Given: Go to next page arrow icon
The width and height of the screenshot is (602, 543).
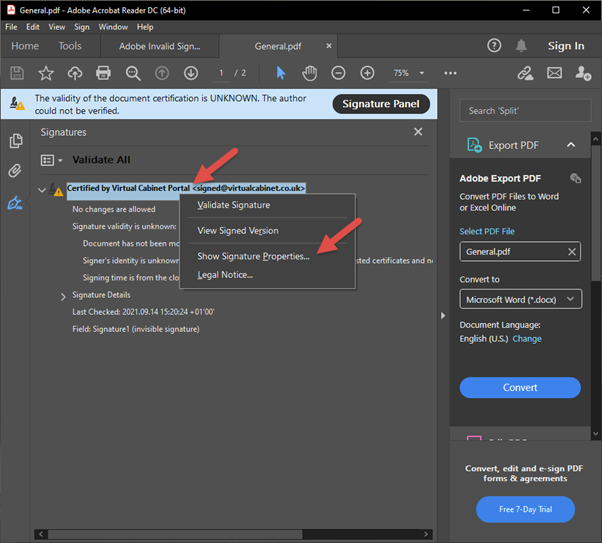Looking at the screenshot, I should (191, 73).
